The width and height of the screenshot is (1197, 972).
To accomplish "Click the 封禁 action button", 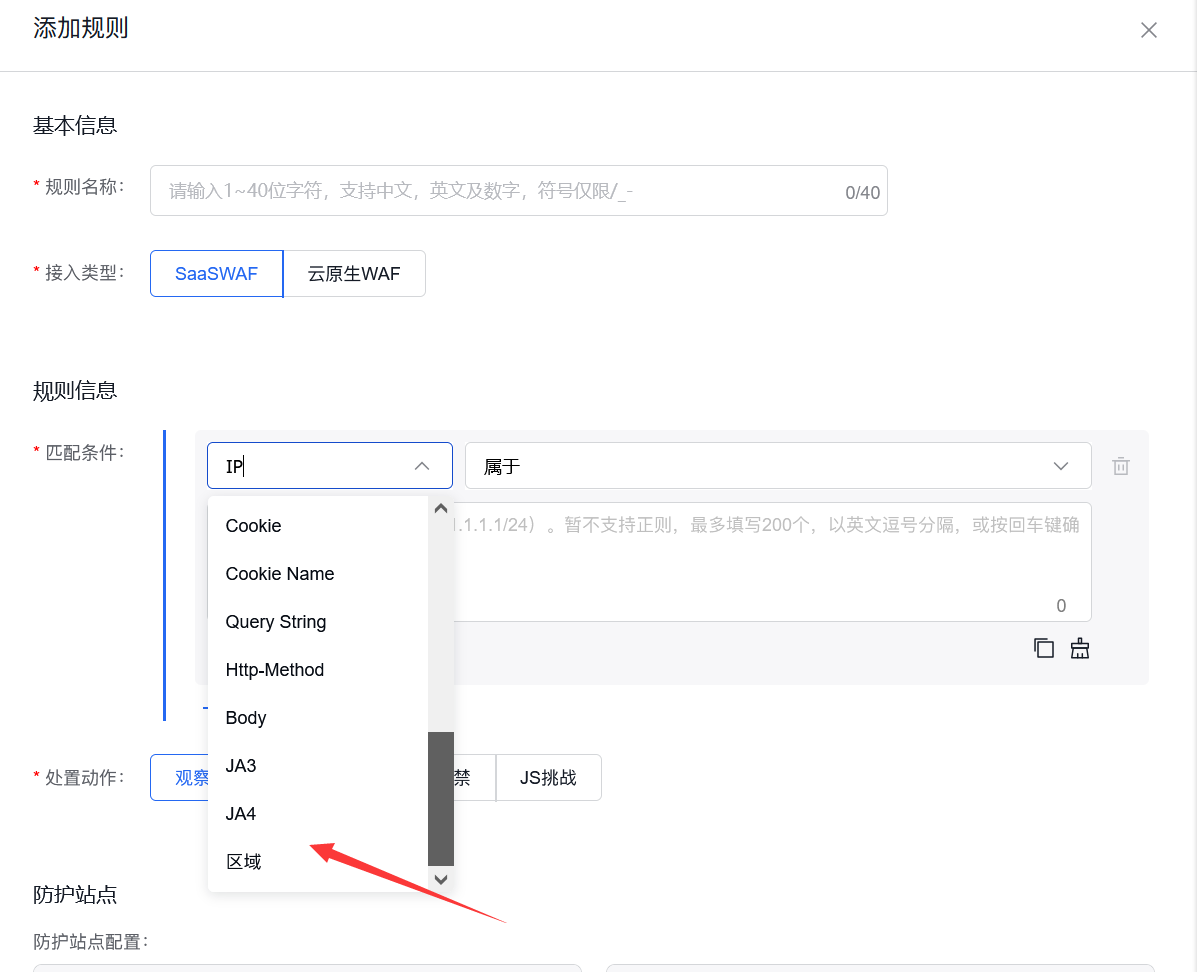I will point(465,777).
